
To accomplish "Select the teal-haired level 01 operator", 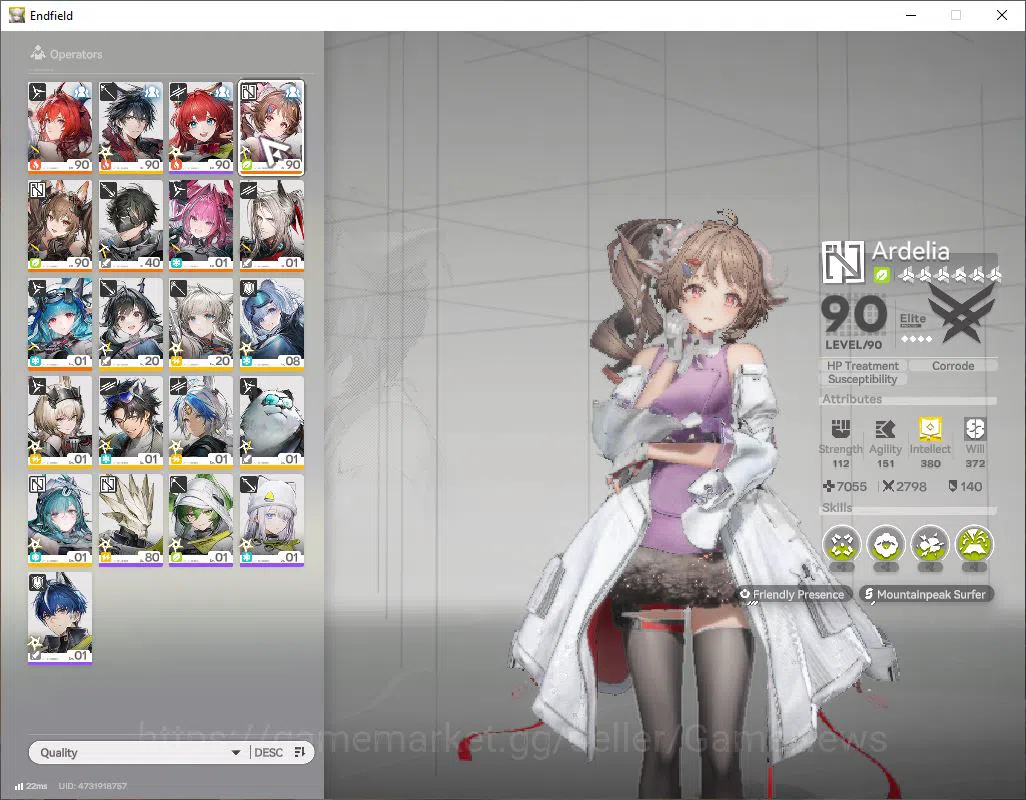I will 60,519.
